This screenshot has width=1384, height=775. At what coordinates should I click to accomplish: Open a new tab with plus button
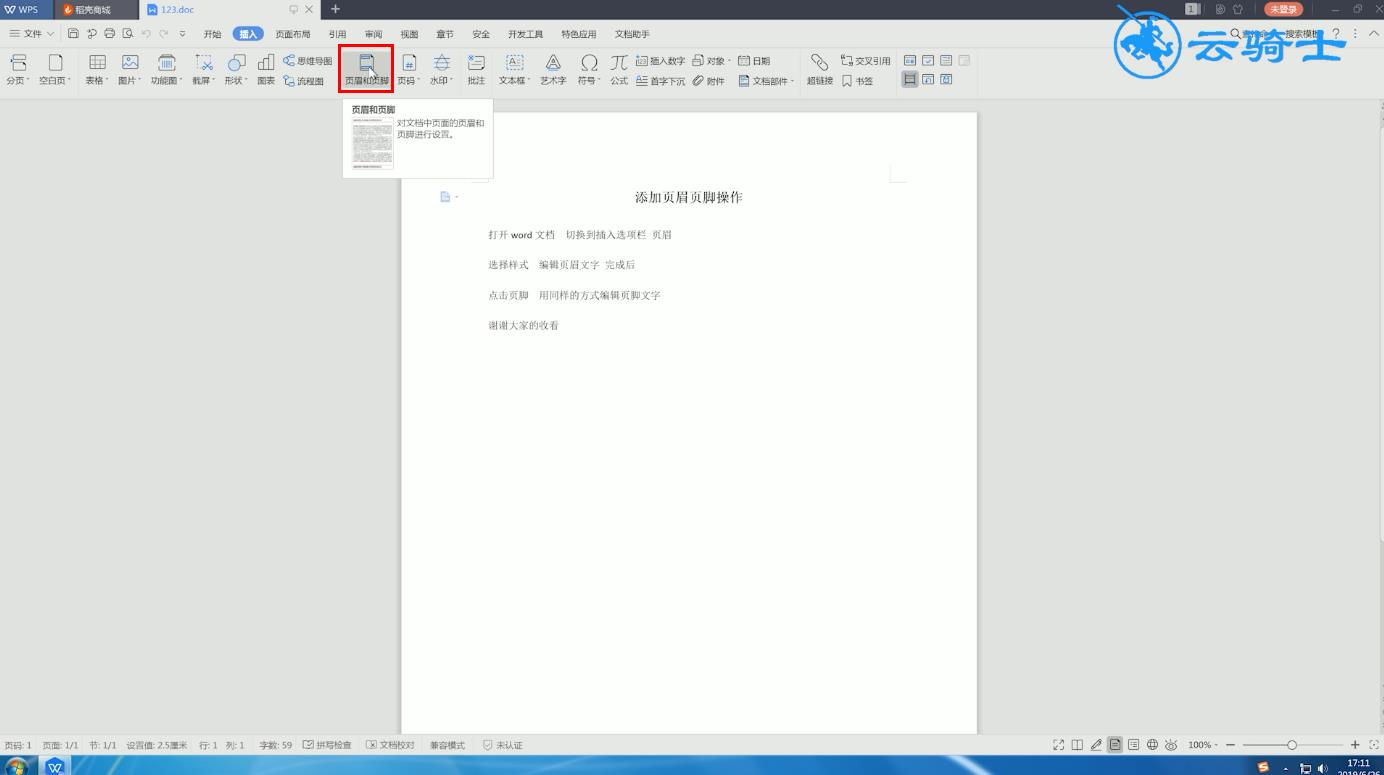click(335, 9)
